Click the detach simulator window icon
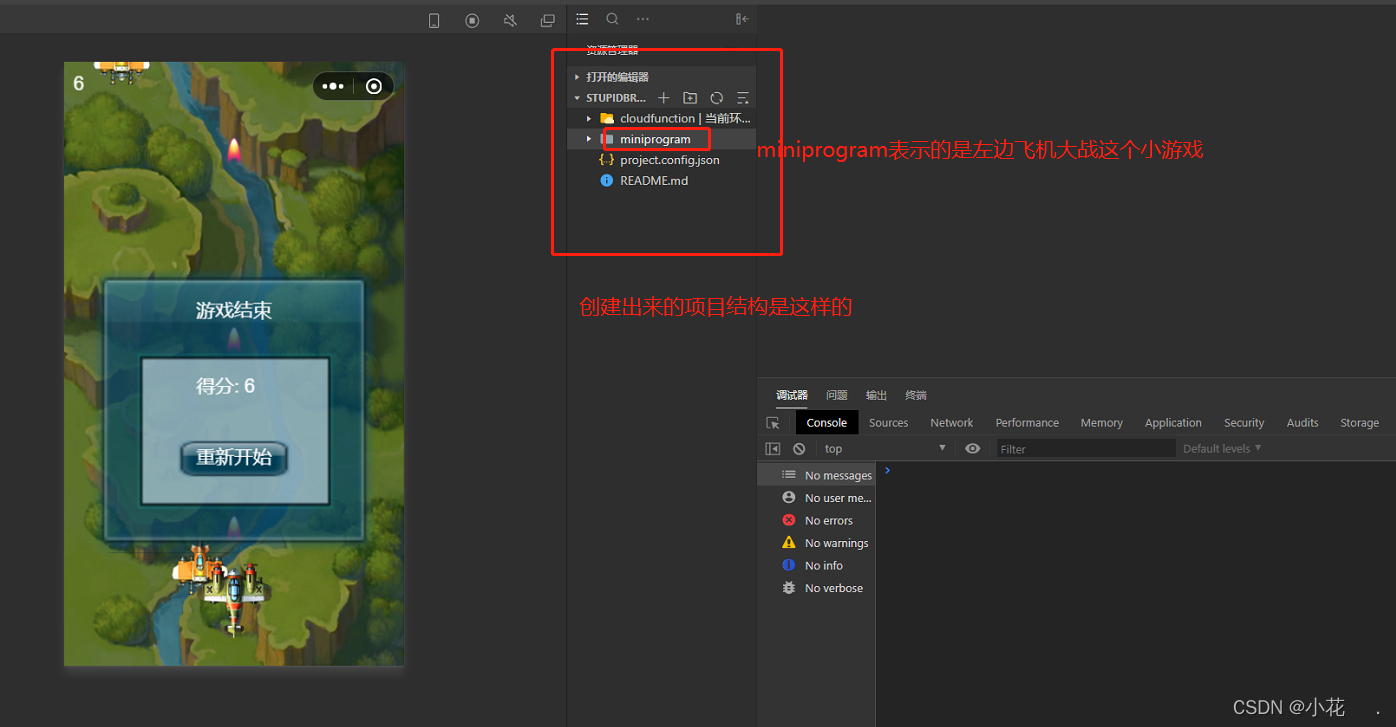1396x727 pixels. coord(547,20)
